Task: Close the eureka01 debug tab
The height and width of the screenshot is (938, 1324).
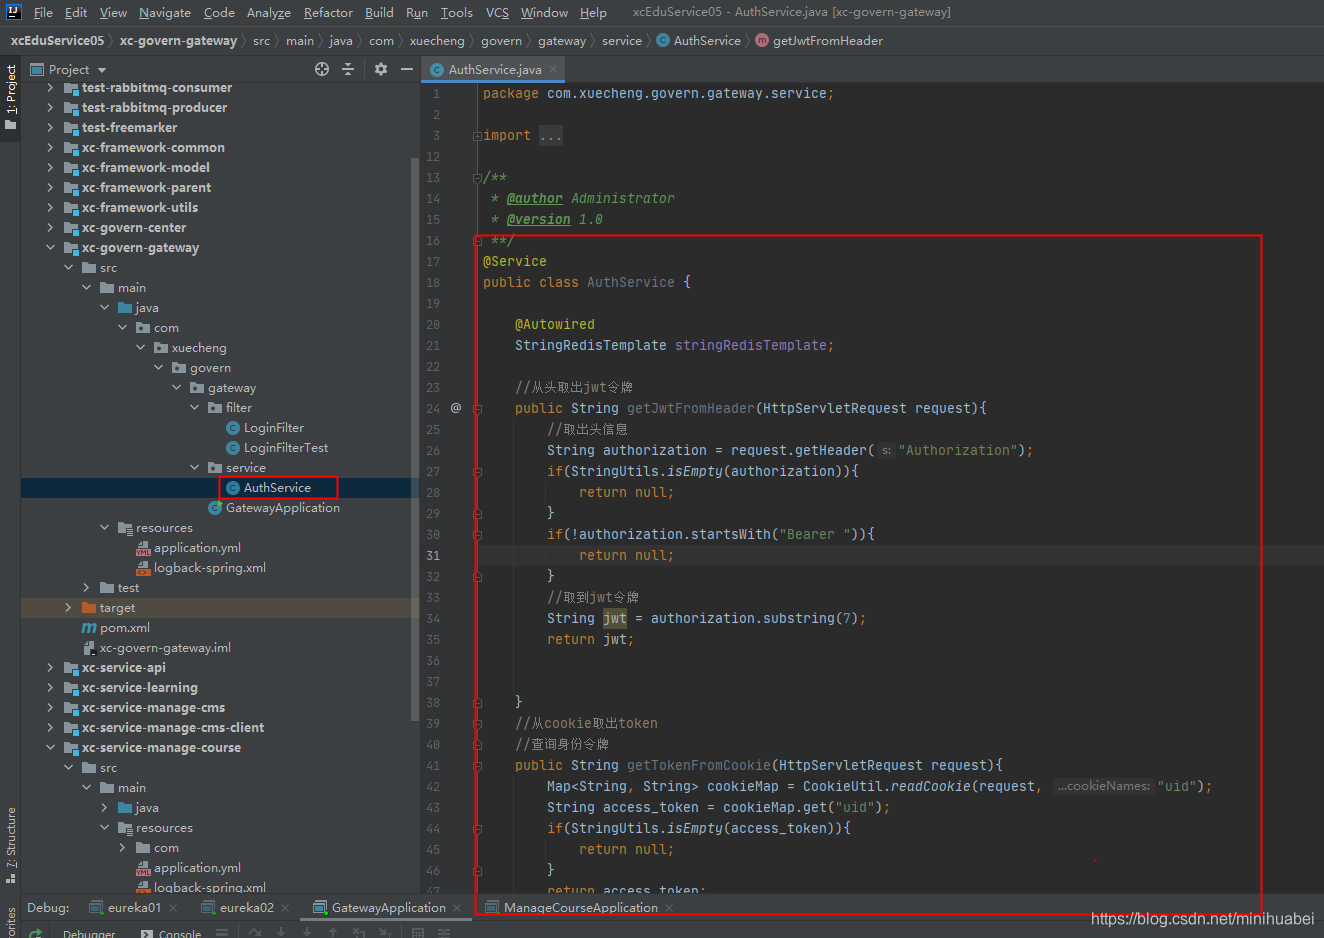Action: 173,908
